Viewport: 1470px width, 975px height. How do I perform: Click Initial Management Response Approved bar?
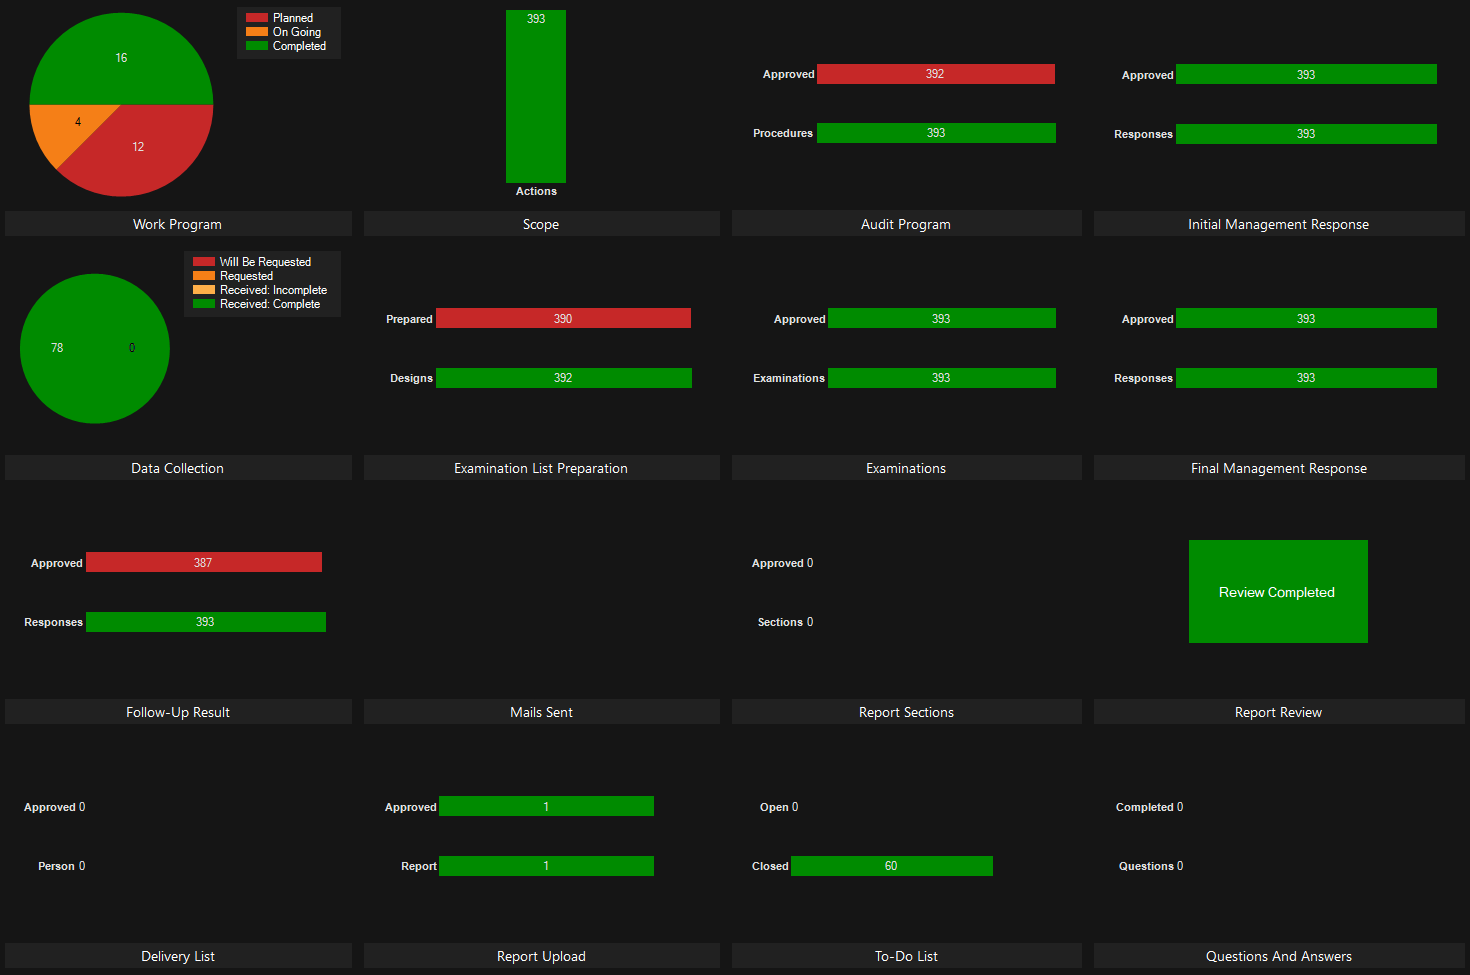(x=1306, y=74)
